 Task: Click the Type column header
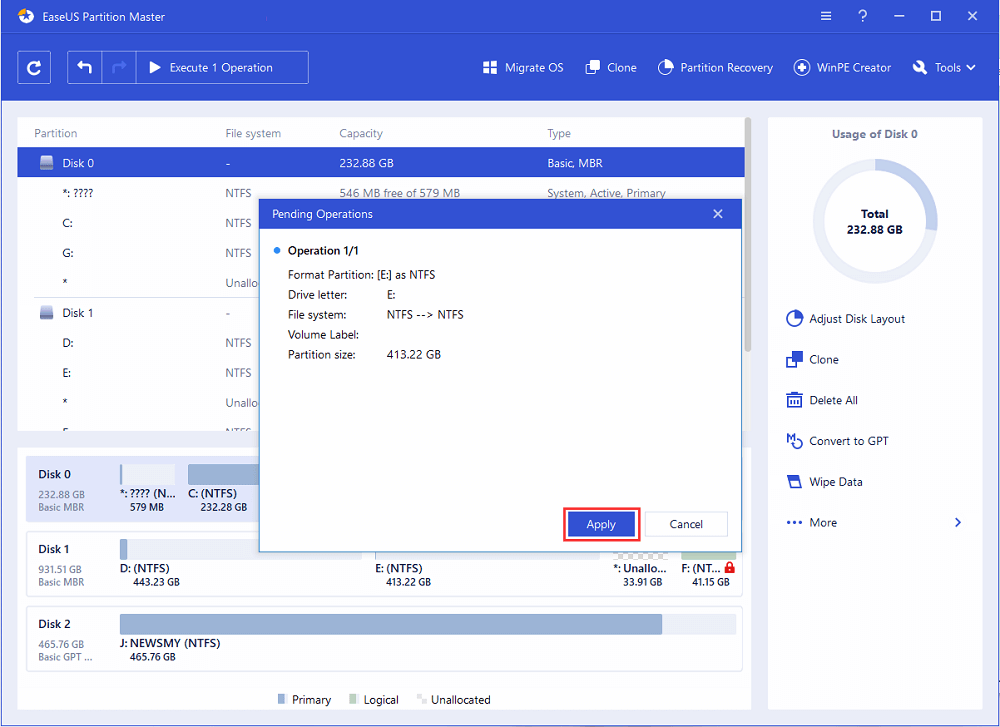coord(559,133)
